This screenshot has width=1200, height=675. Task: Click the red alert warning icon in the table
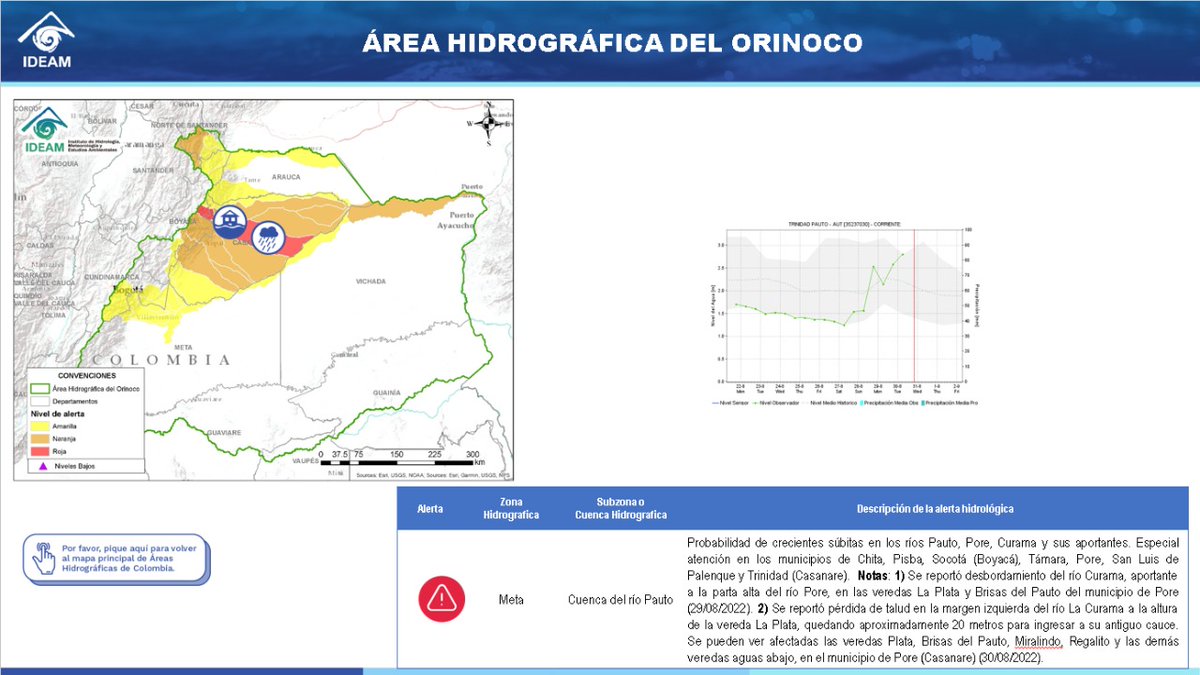coord(441,599)
